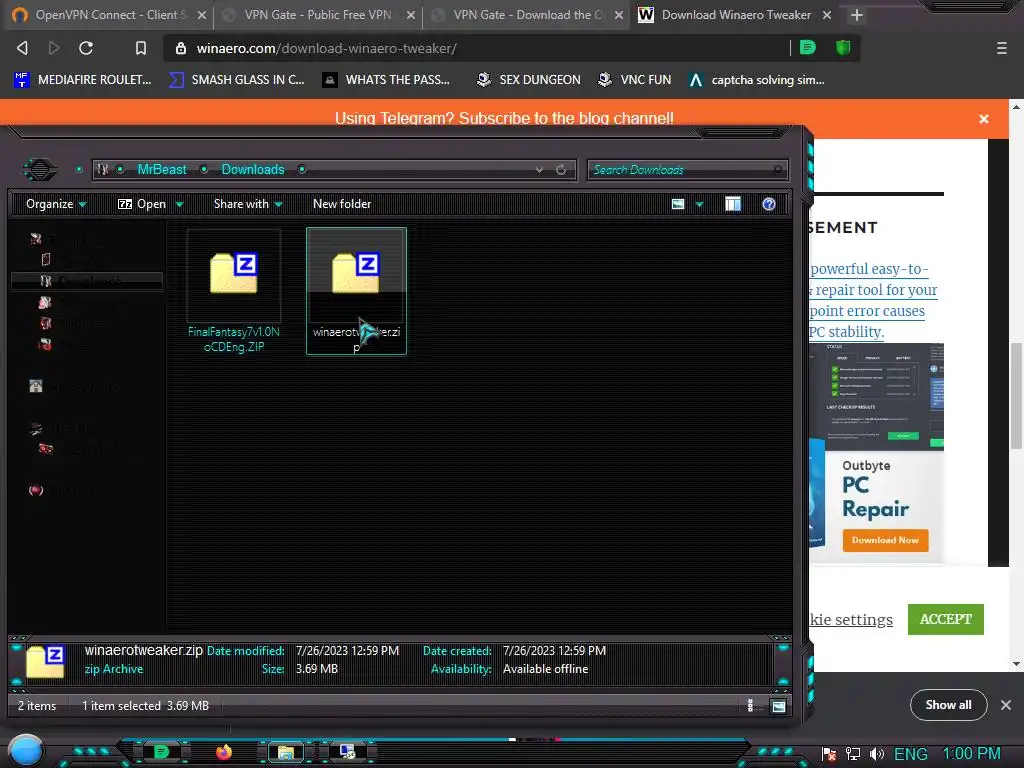Accept cookies with ACCEPT button
Viewport: 1024px width, 768px height.
[x=946, y=619]
